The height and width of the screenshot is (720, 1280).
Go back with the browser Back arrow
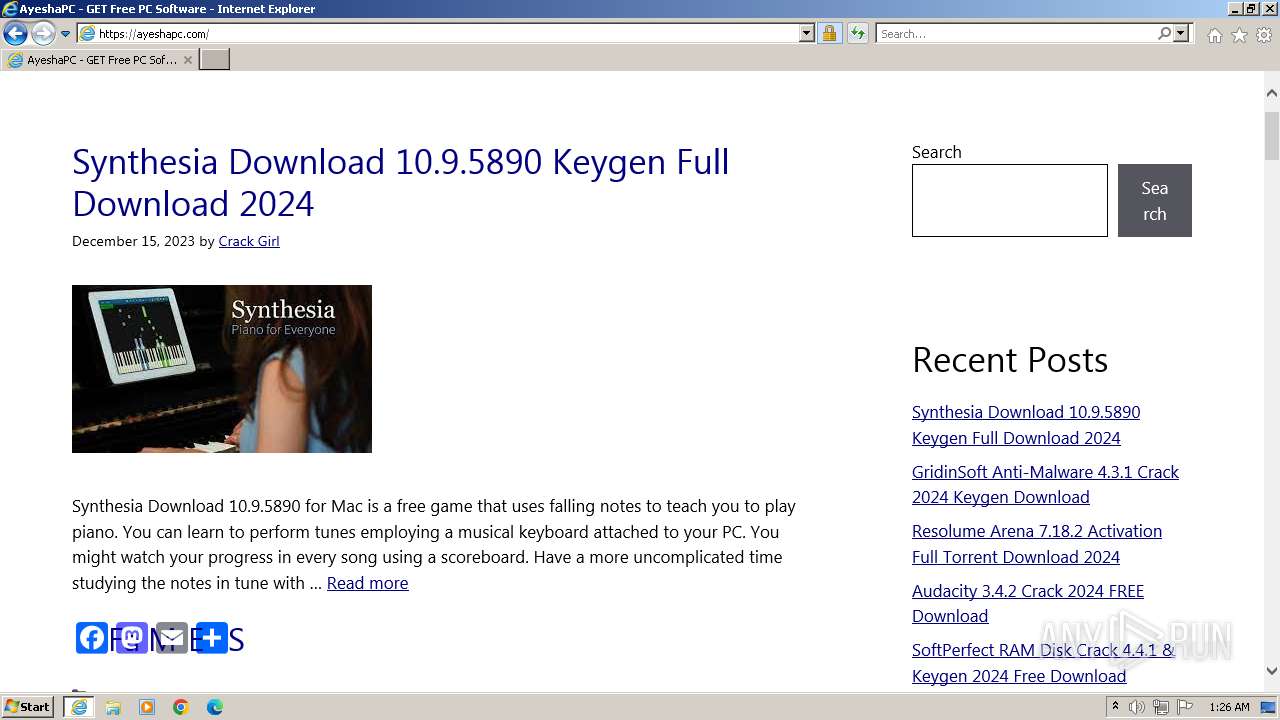(15, 33)
